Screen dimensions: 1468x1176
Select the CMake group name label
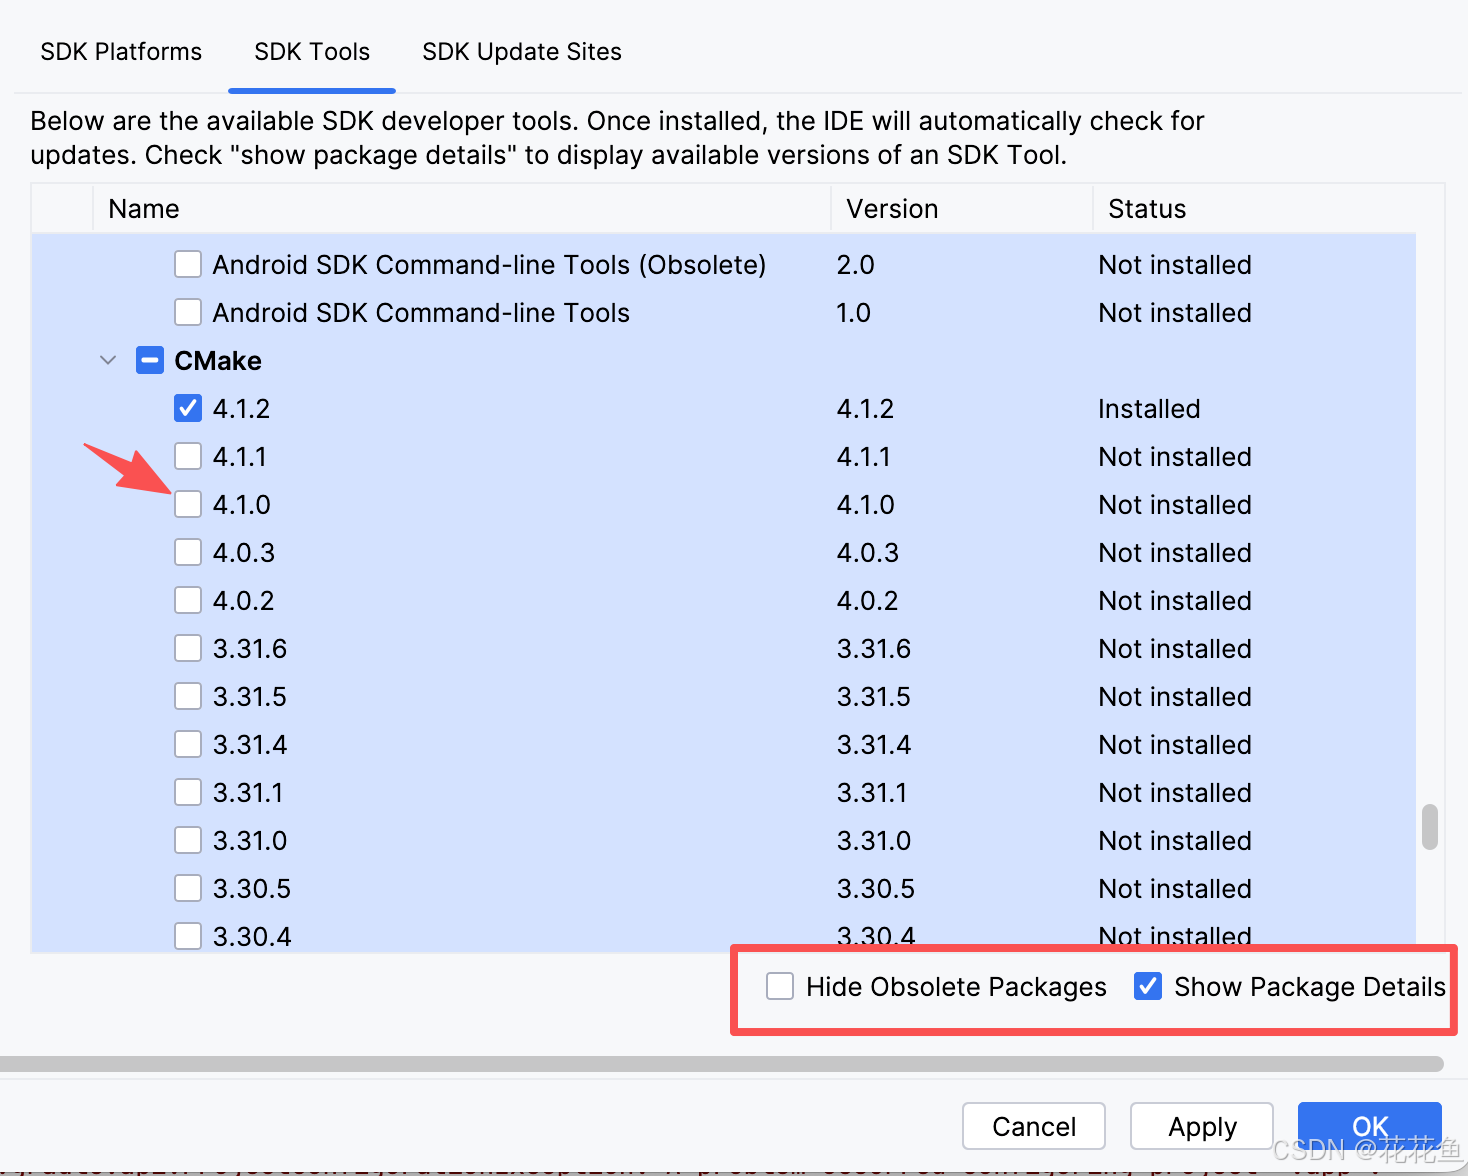pos(218,361)
